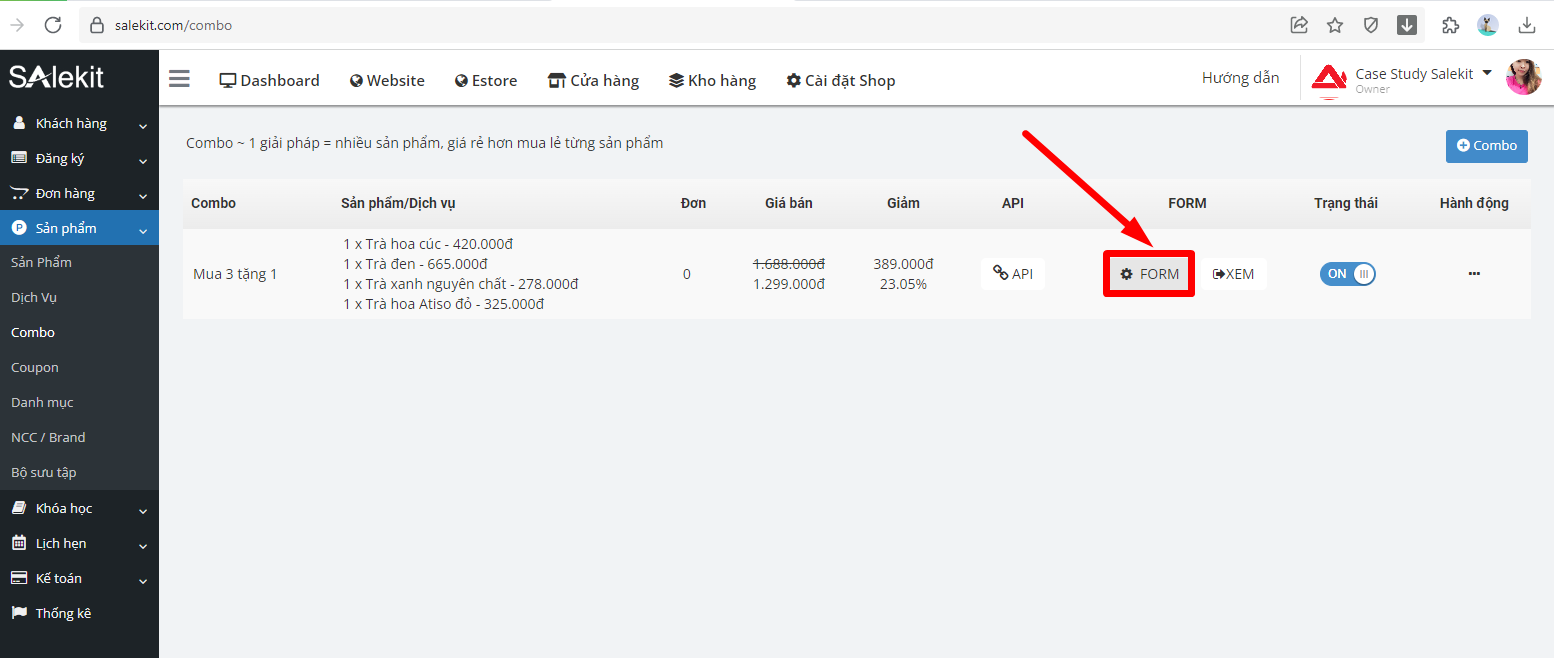Image resolution: width=1554 pixels, height=658 pixels.
Task: Collapse the Sản phẩm sidebar menu
Action: tap(79, 228)
